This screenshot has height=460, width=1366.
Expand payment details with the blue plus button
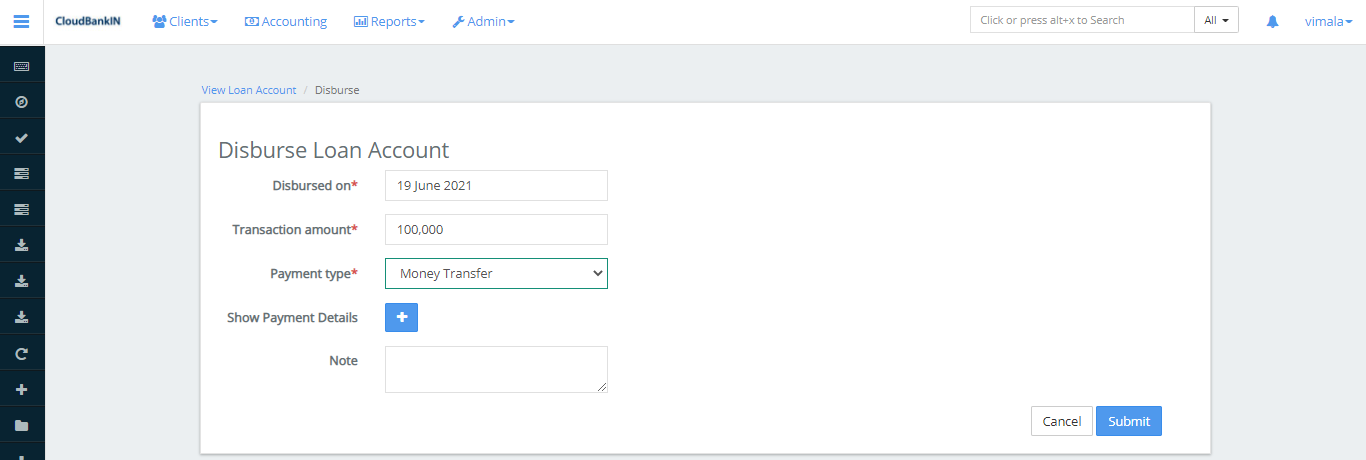401,317
